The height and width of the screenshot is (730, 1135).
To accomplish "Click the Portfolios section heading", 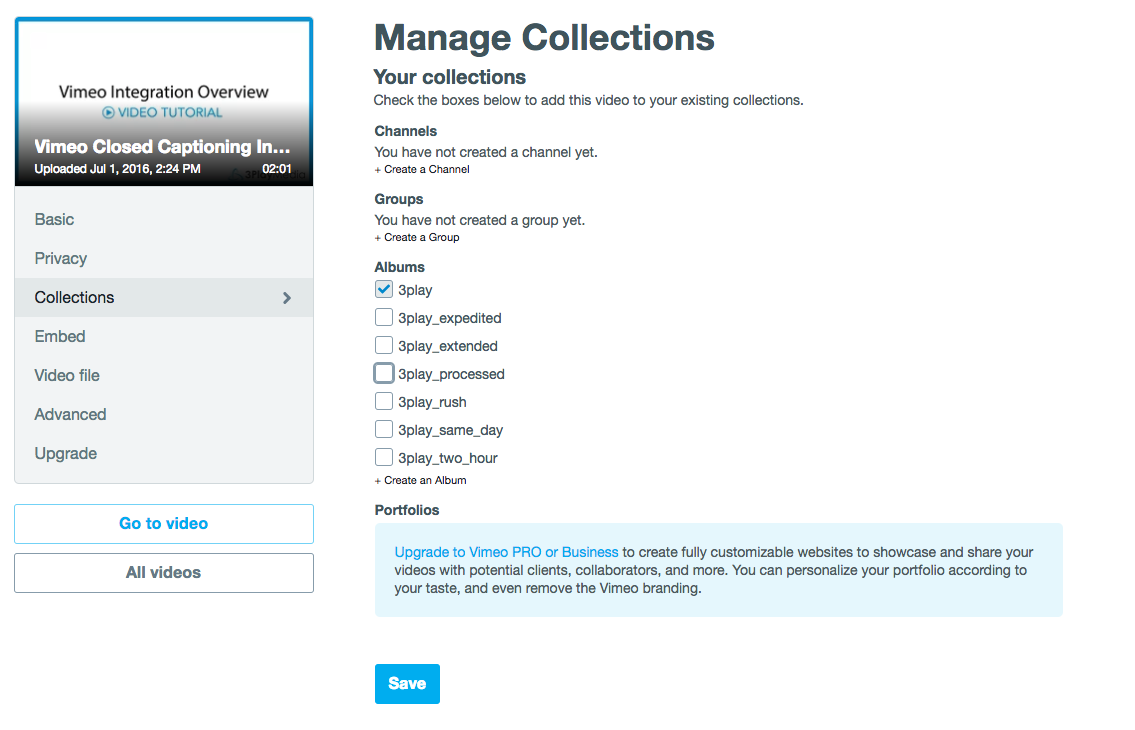I will coord(407,510).
